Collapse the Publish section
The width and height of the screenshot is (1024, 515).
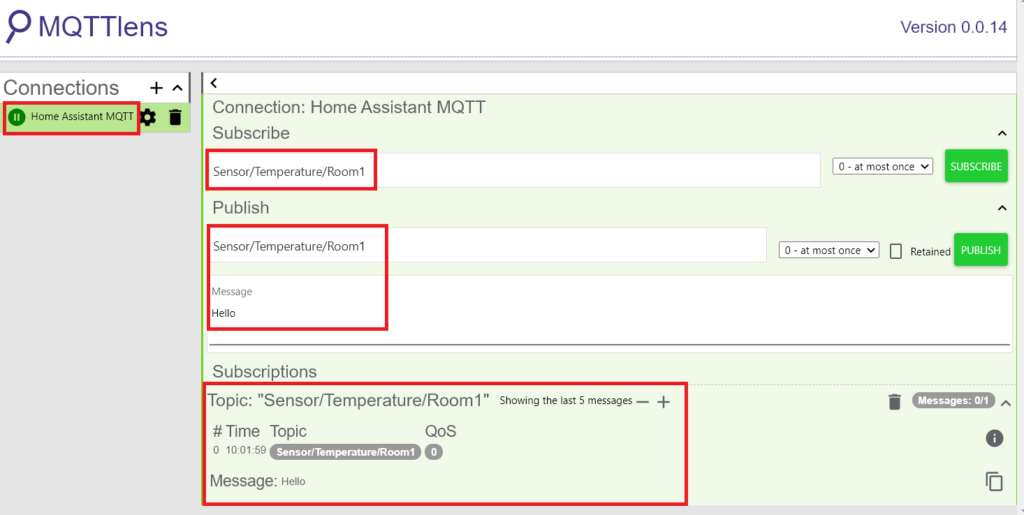coord(1002,208)
